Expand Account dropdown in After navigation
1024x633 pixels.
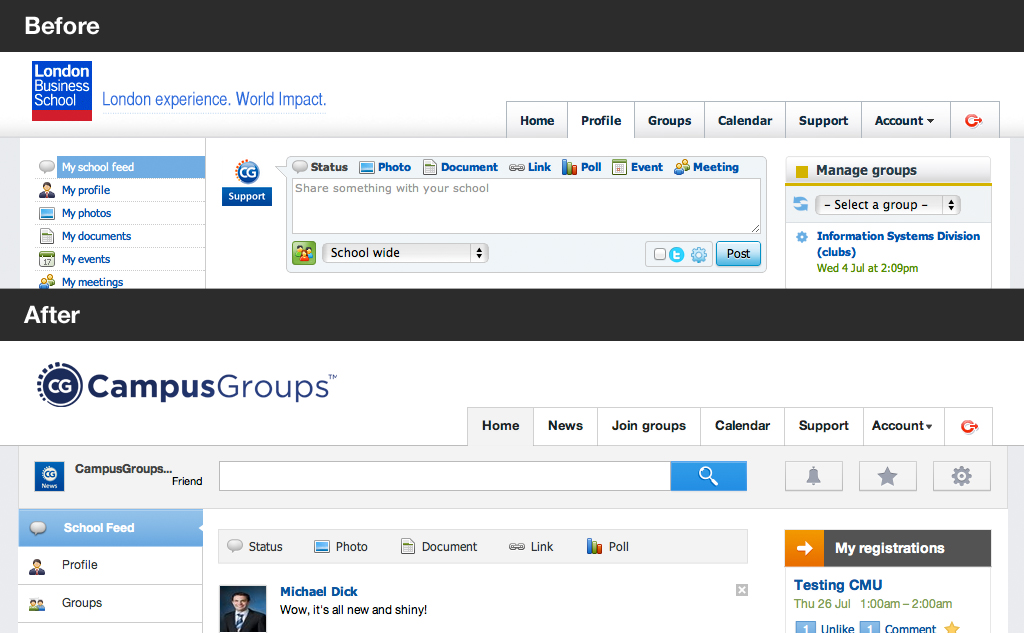click(902, 425)
